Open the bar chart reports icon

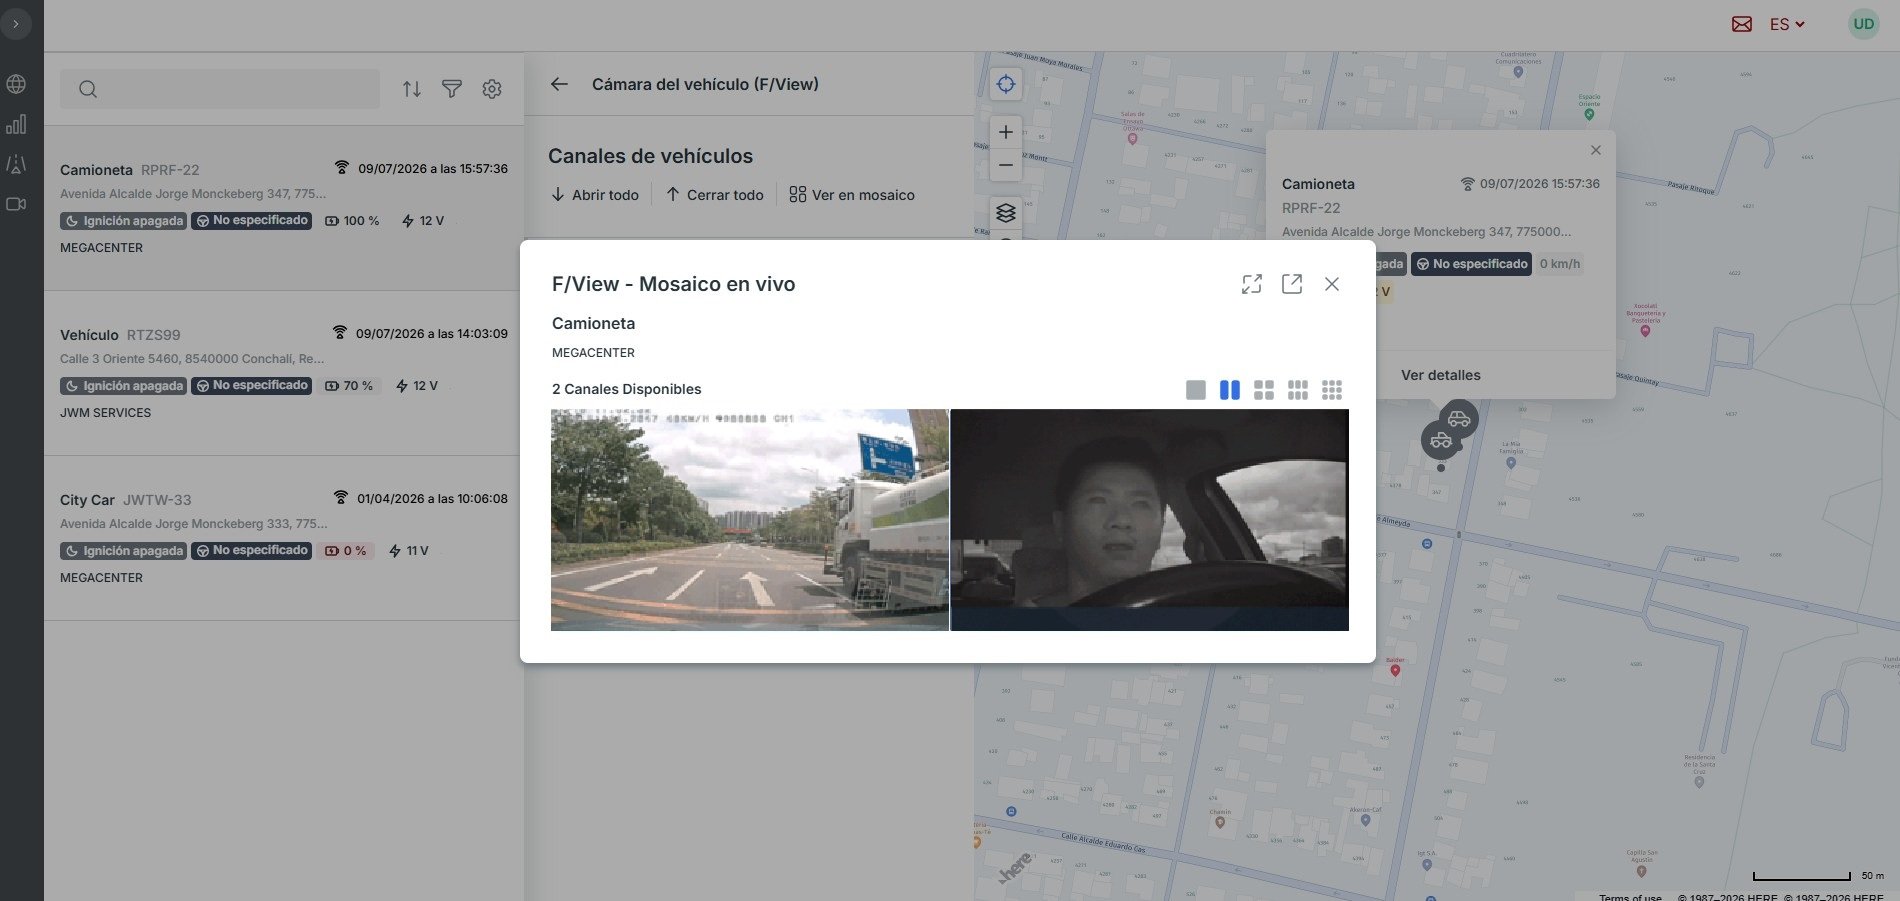click(x=16, y=124)
